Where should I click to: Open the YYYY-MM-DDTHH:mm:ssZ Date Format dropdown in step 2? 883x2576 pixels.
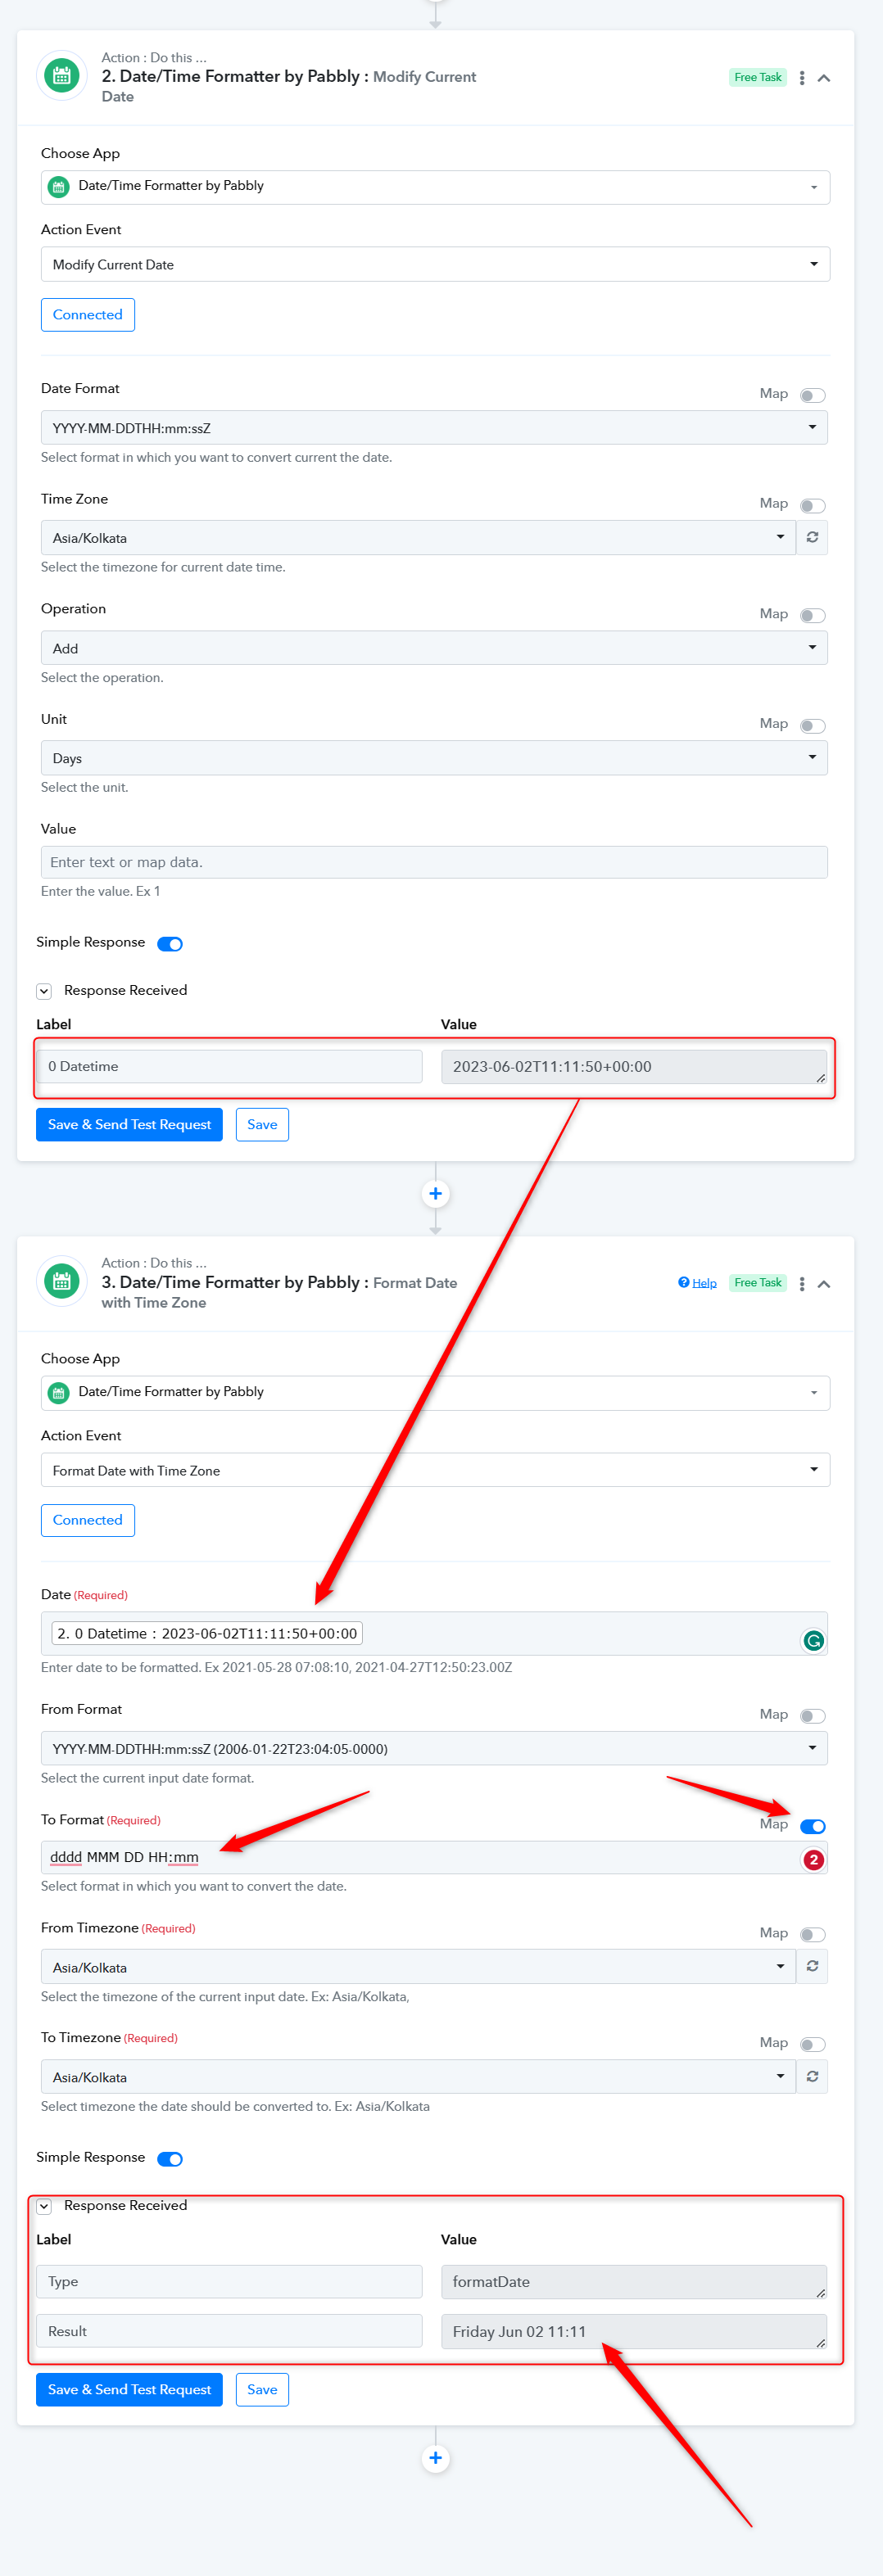pyautogui.click(x=434, y=428)
